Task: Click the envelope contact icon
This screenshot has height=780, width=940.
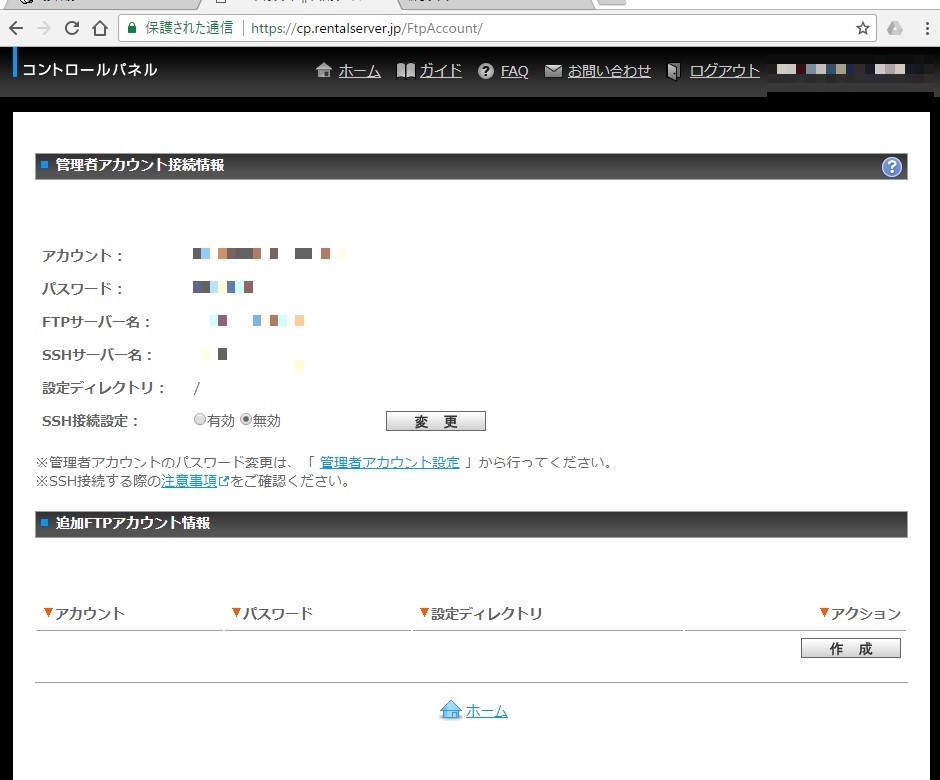Action: [553, 71]
